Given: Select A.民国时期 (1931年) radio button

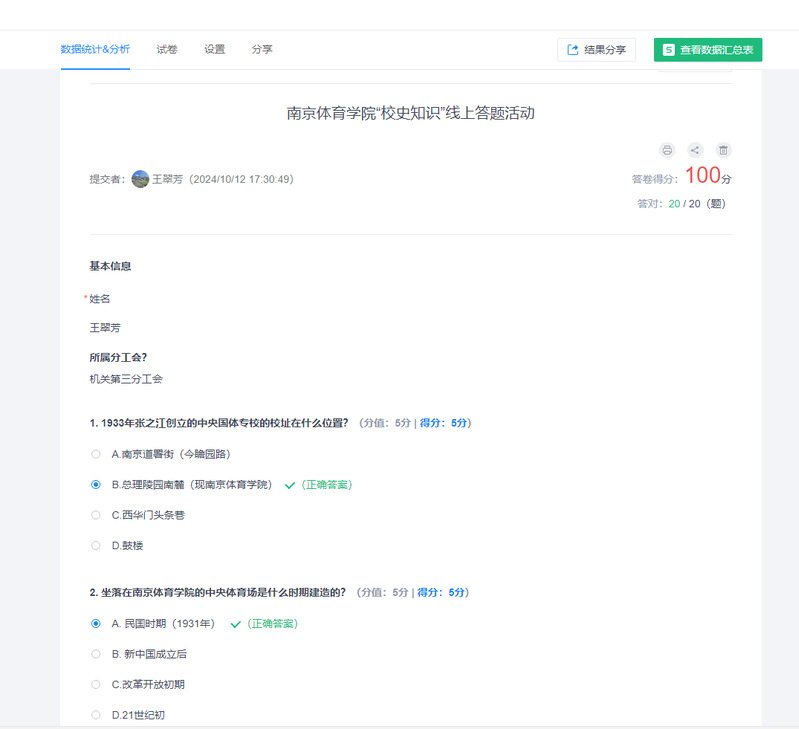Looking at the screenshot, I should coord(95,624).
